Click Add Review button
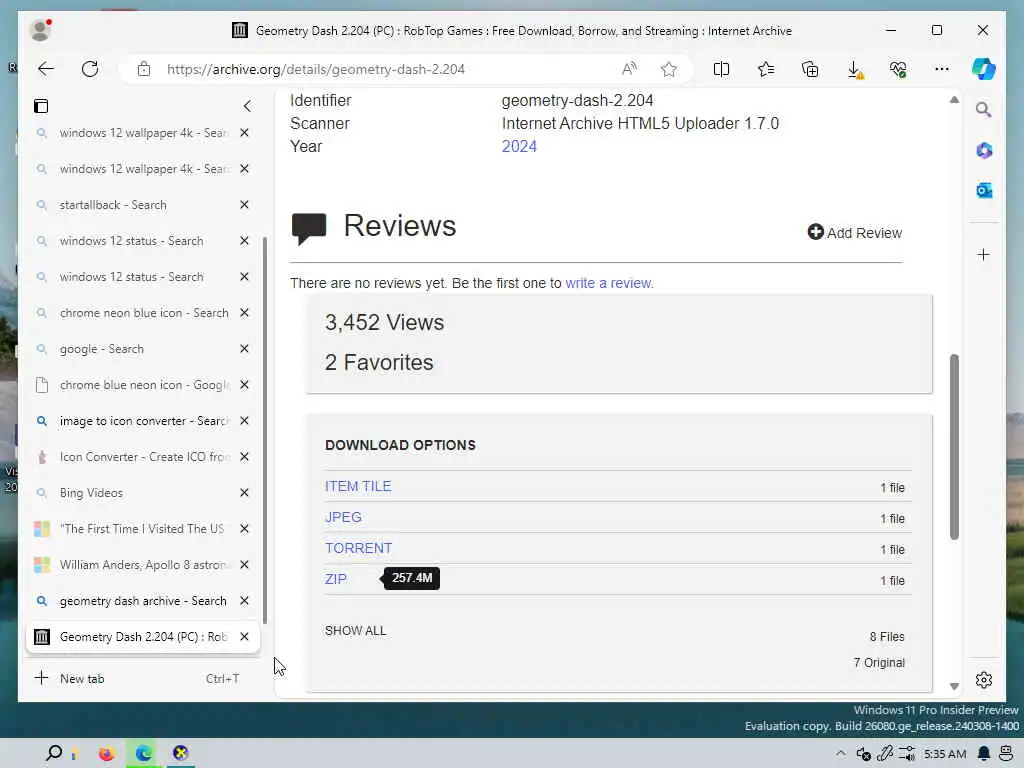The image size is (1024, 768). point(855,232)
